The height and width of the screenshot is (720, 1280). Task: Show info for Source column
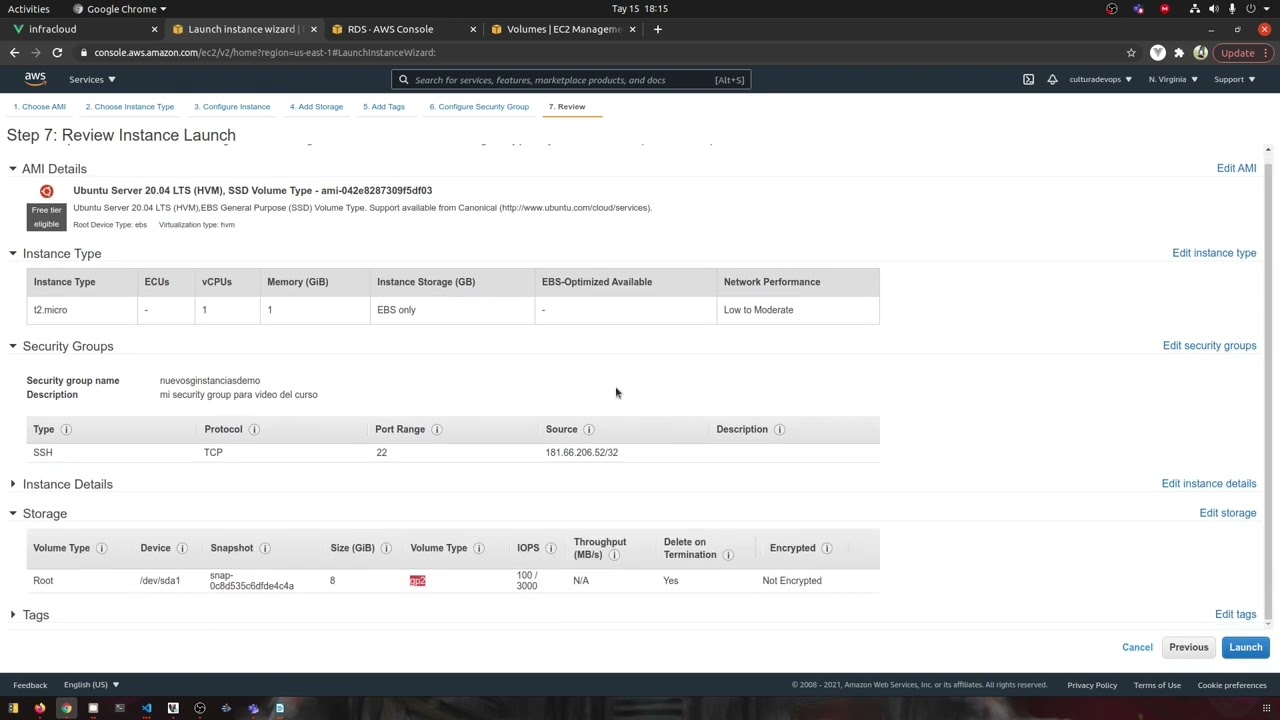click(x=589, y=429)
